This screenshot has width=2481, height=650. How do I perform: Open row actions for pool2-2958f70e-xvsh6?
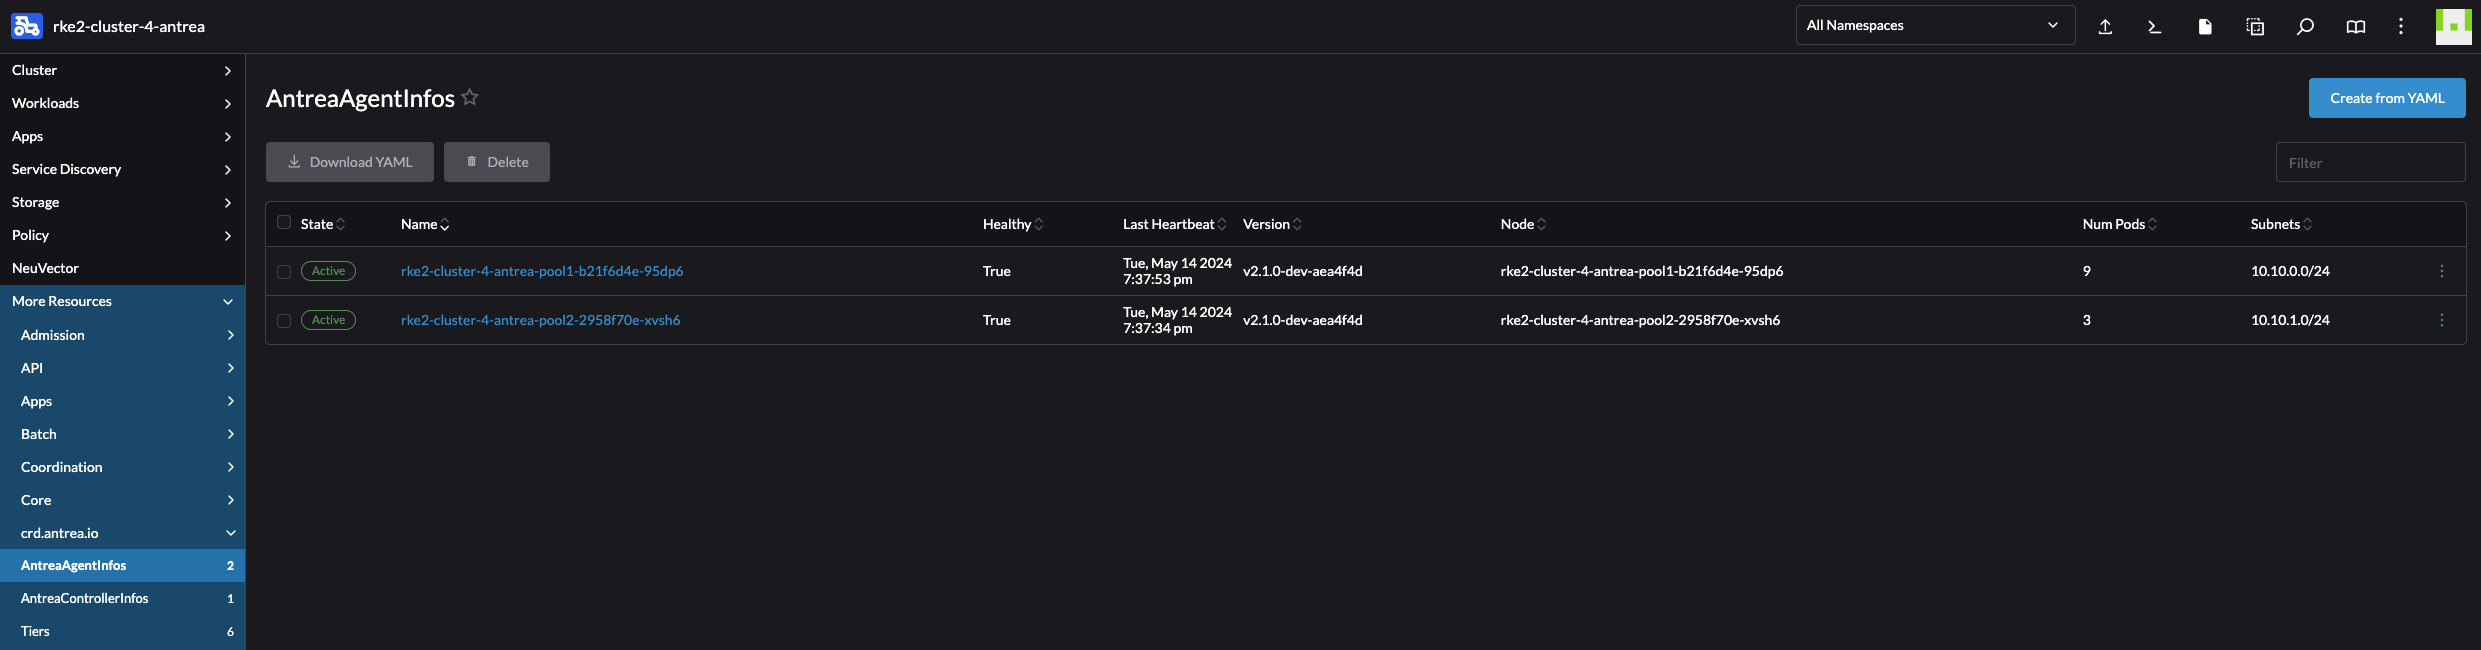(2442, 320)
